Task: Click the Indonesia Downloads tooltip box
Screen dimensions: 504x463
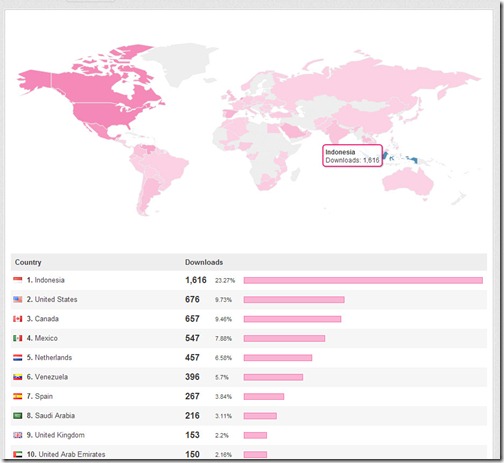Action: pyautogui.click(x=352, y=156)
